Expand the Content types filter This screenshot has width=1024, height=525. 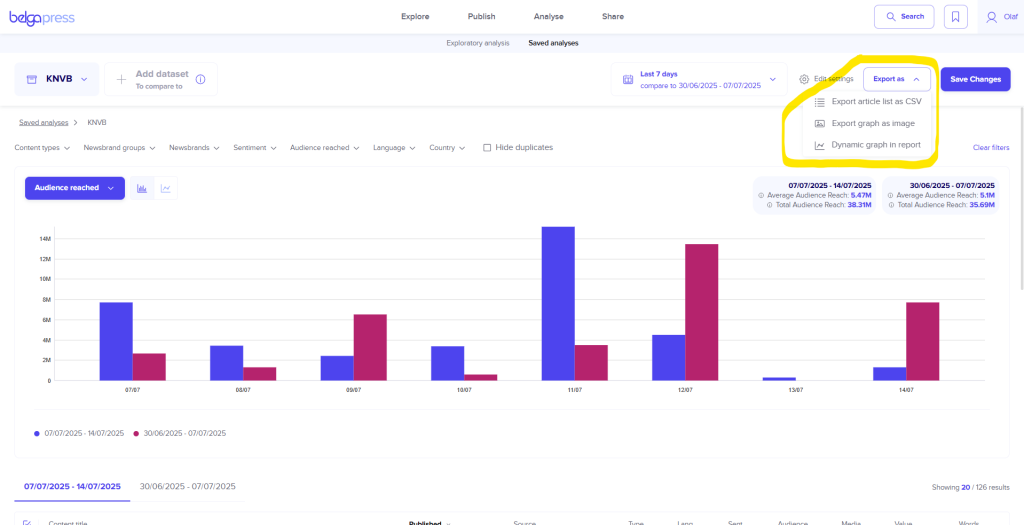click(42, 148)
